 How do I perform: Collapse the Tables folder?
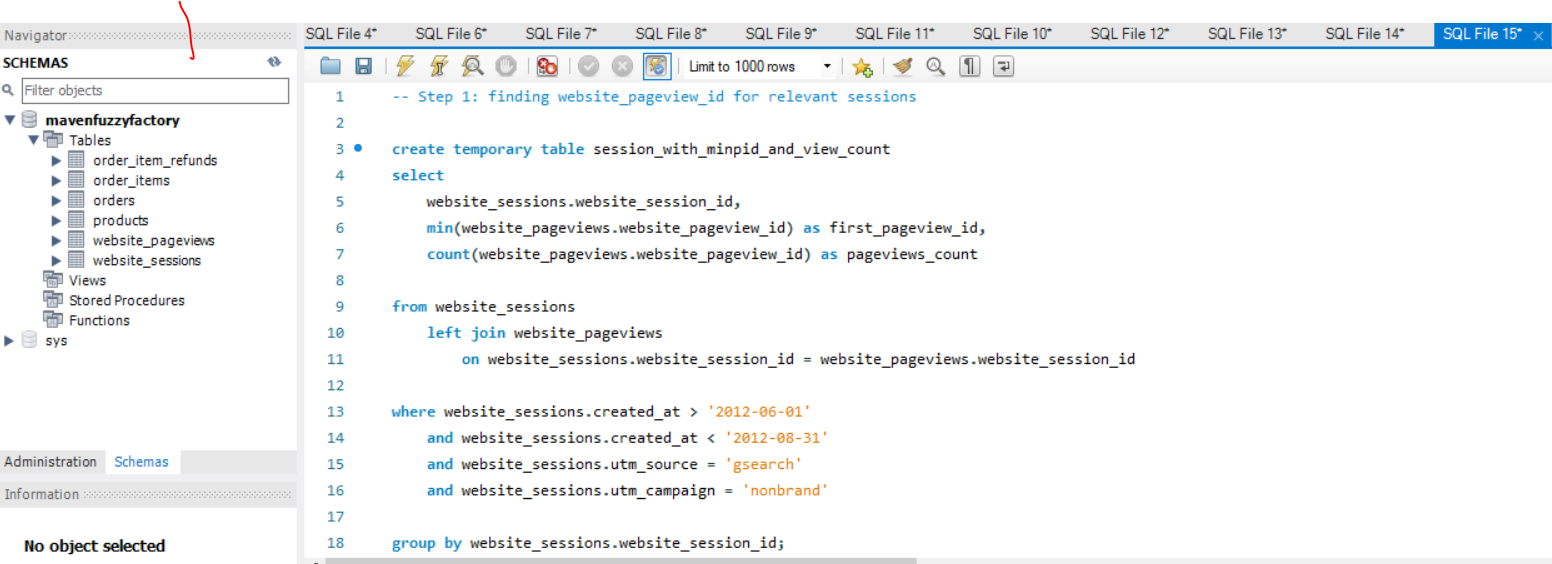pos(33,140)
